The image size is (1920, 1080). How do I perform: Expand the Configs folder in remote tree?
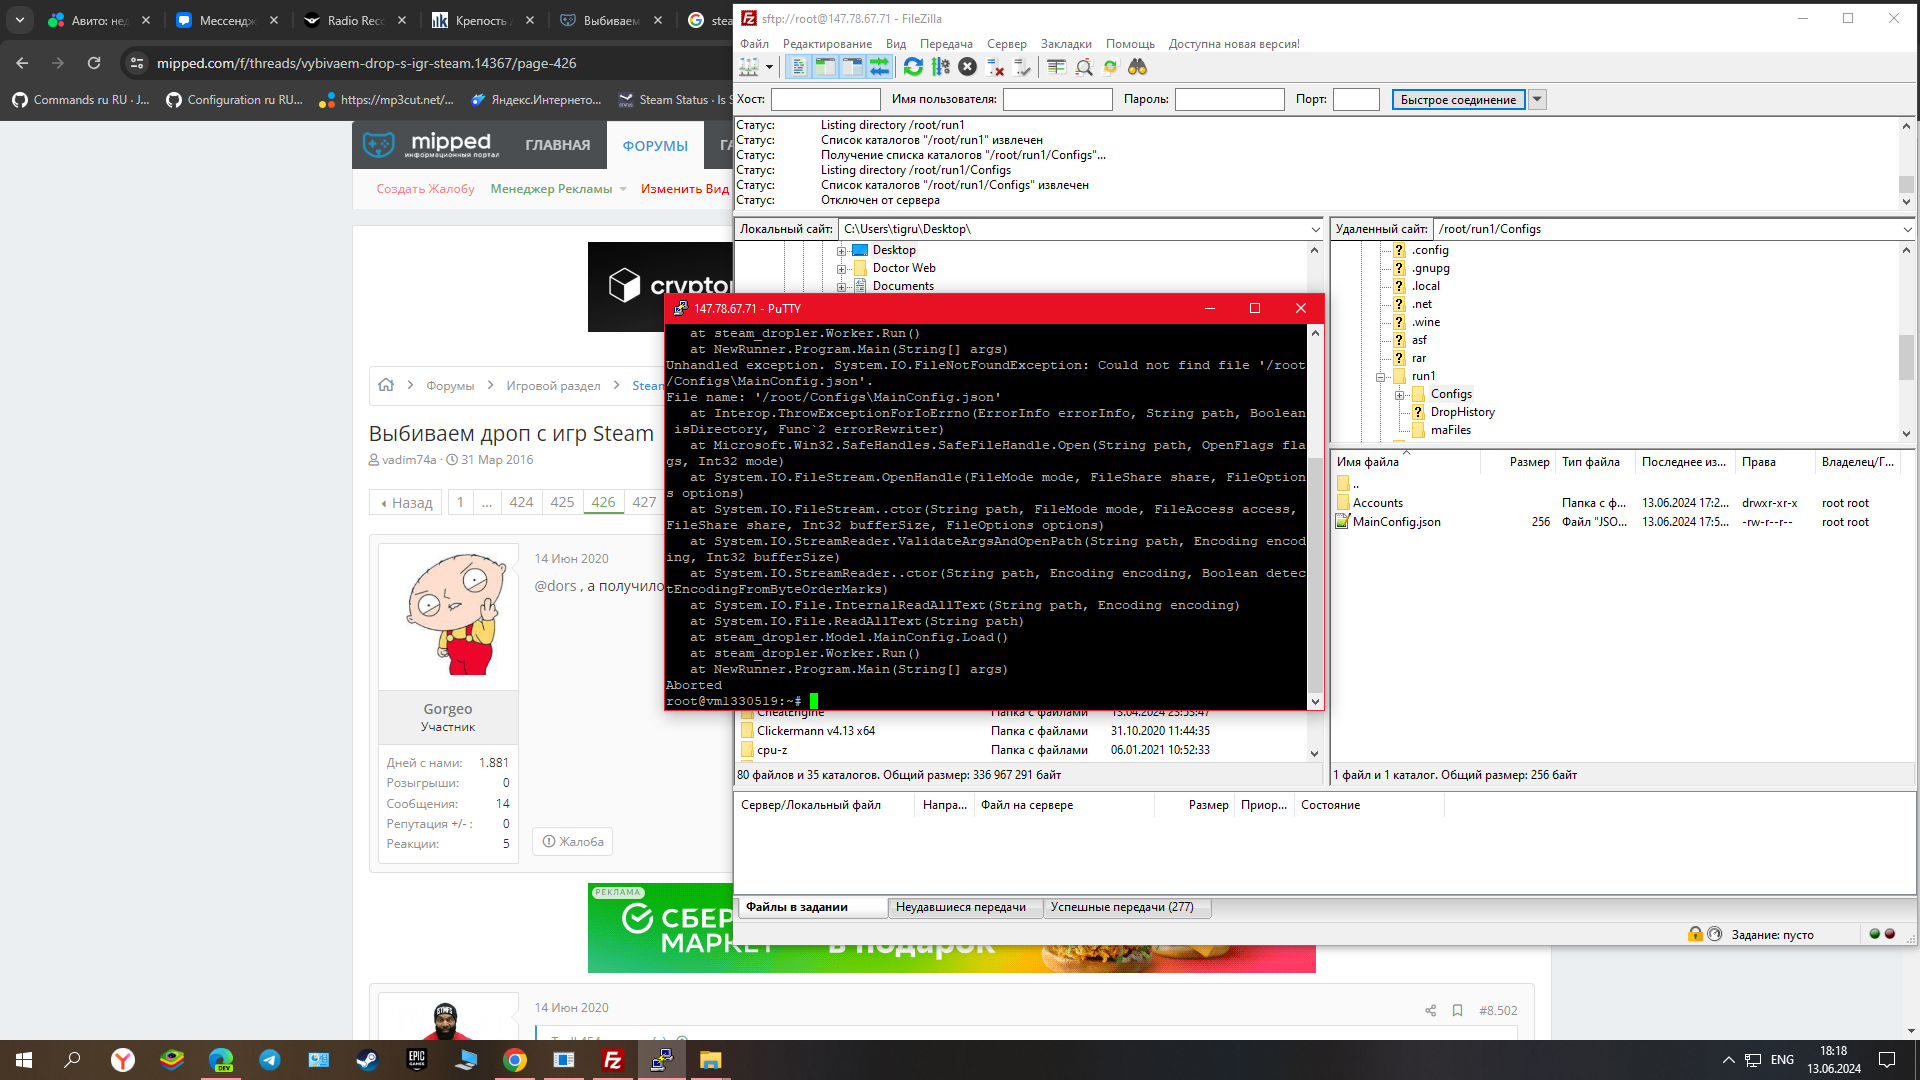1399,395
